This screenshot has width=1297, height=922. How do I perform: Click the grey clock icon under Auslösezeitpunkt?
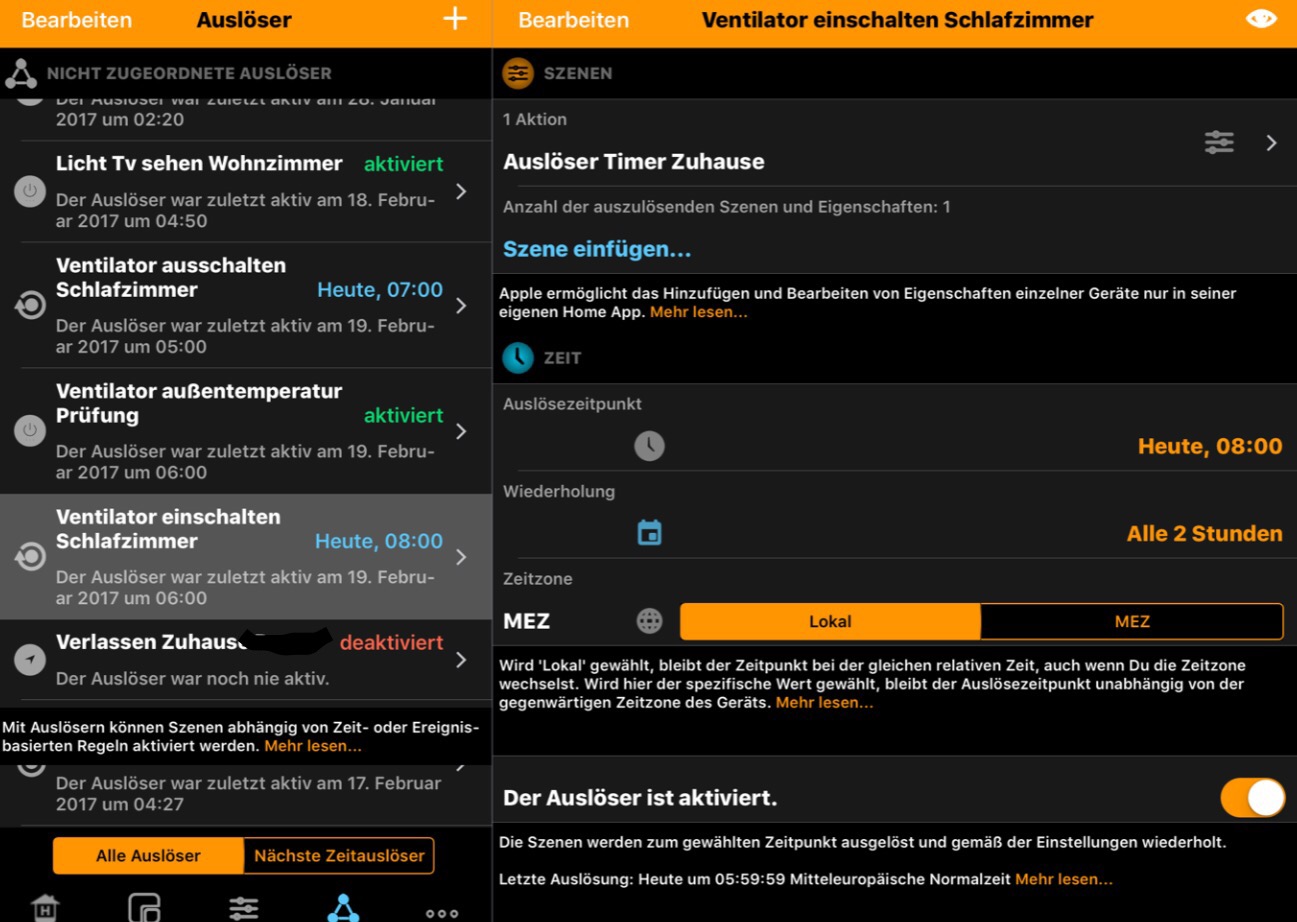coord(649,445)
